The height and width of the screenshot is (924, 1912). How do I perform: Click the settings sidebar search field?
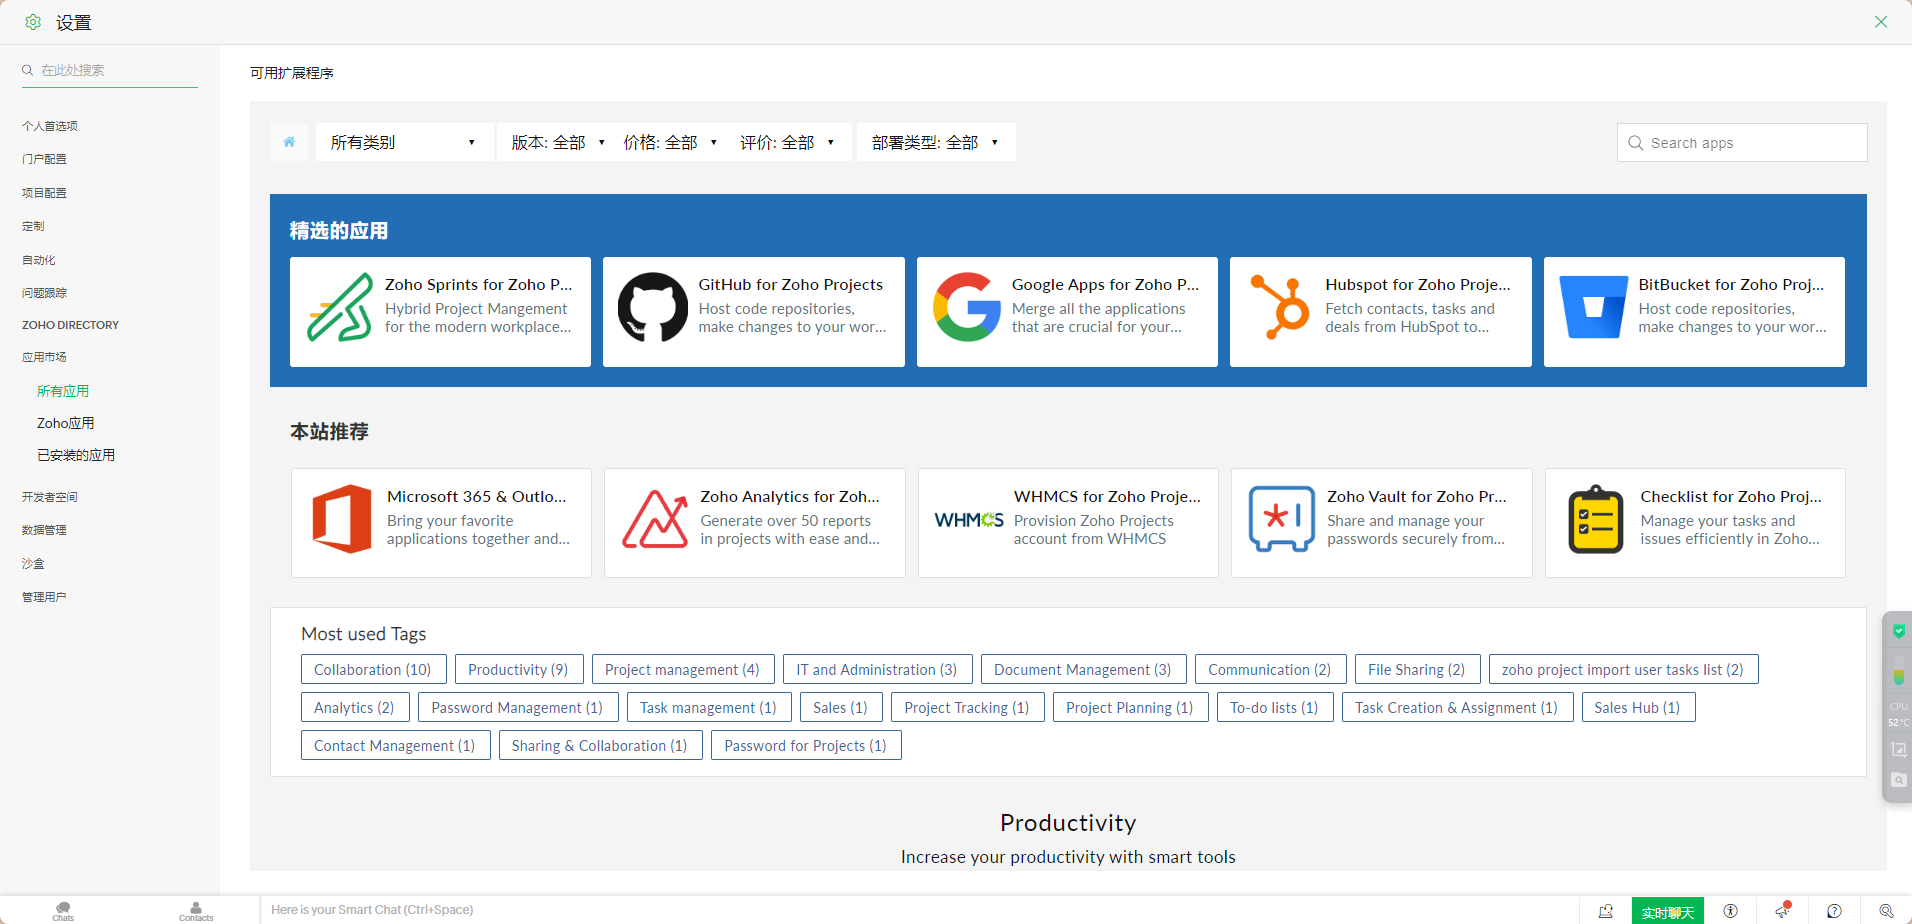pos(110,70)
